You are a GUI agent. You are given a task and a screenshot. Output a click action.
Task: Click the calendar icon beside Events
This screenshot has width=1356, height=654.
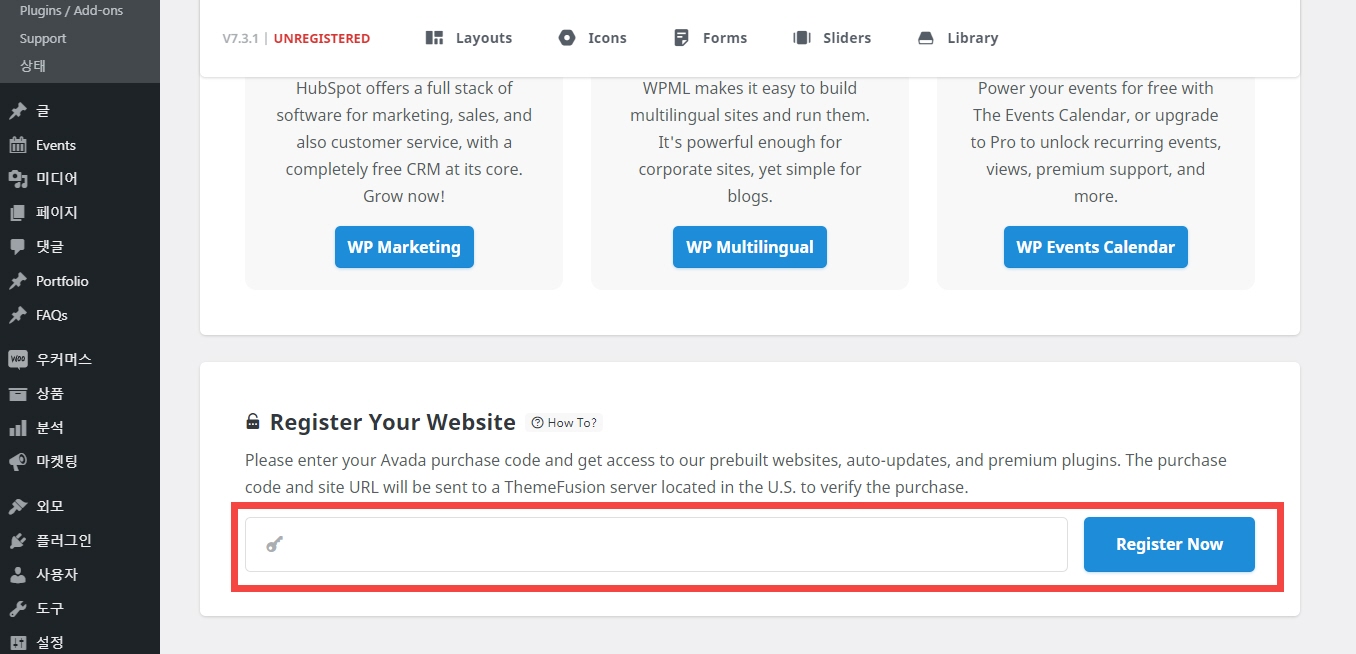click(18, 145)
